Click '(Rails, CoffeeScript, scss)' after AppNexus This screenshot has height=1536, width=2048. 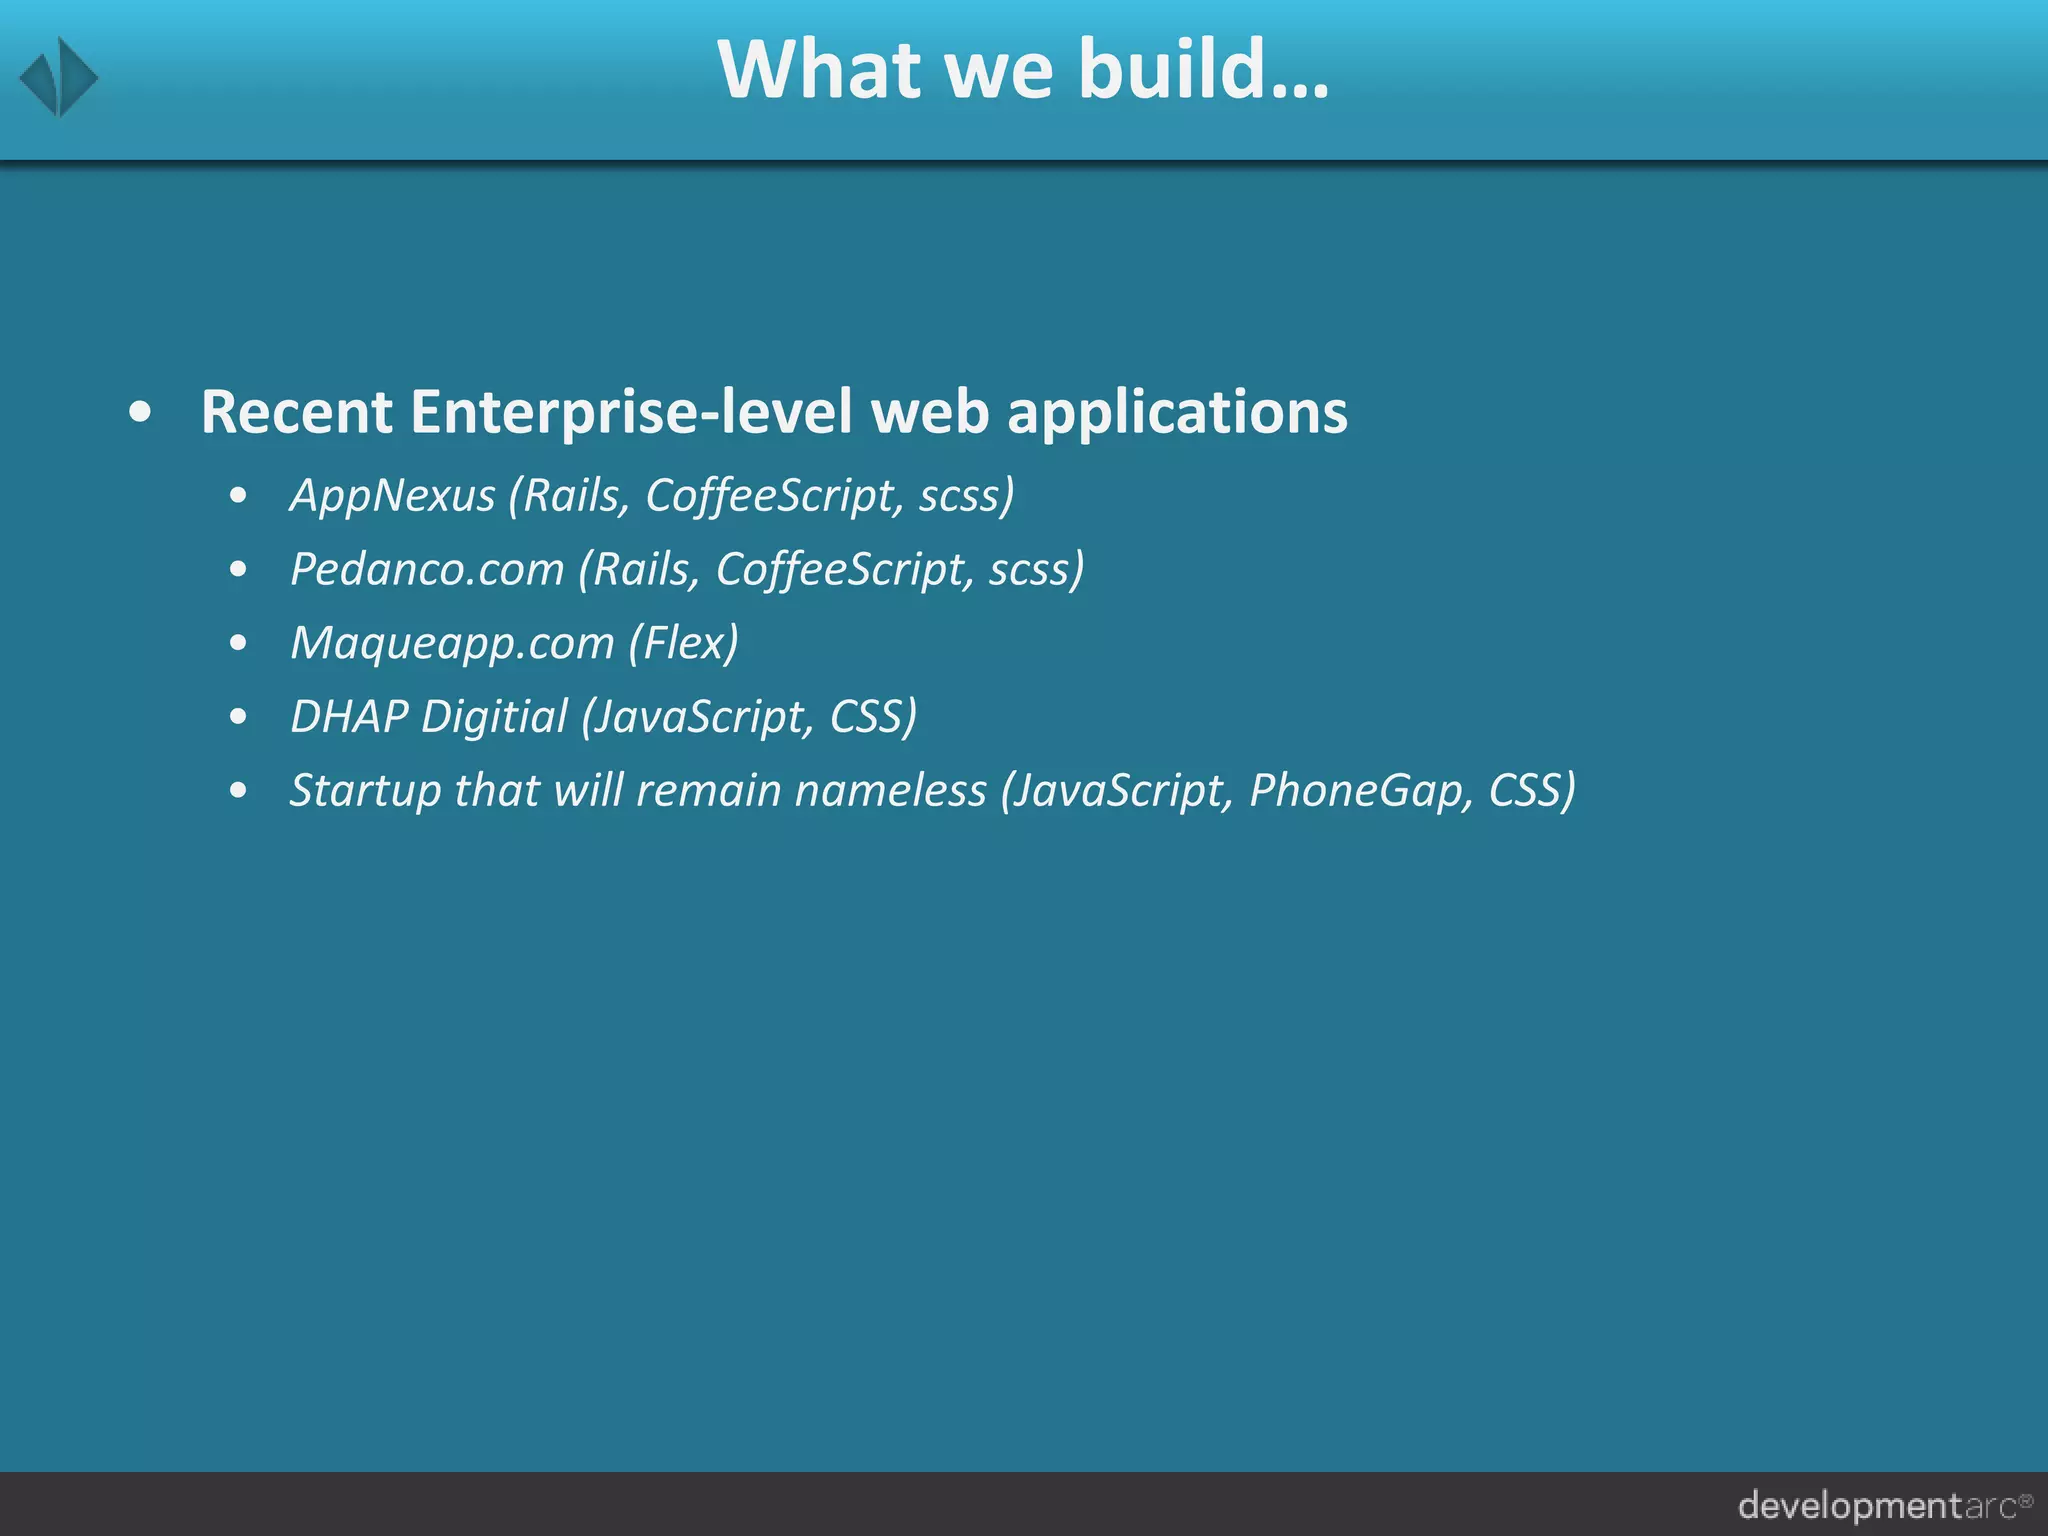(761, 495)
